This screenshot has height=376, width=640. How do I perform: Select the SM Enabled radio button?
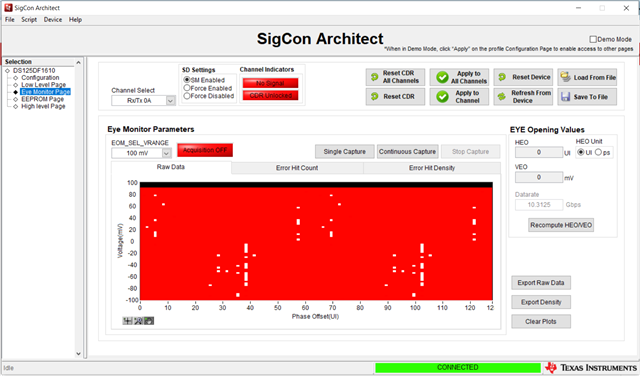tap(187, 80)
